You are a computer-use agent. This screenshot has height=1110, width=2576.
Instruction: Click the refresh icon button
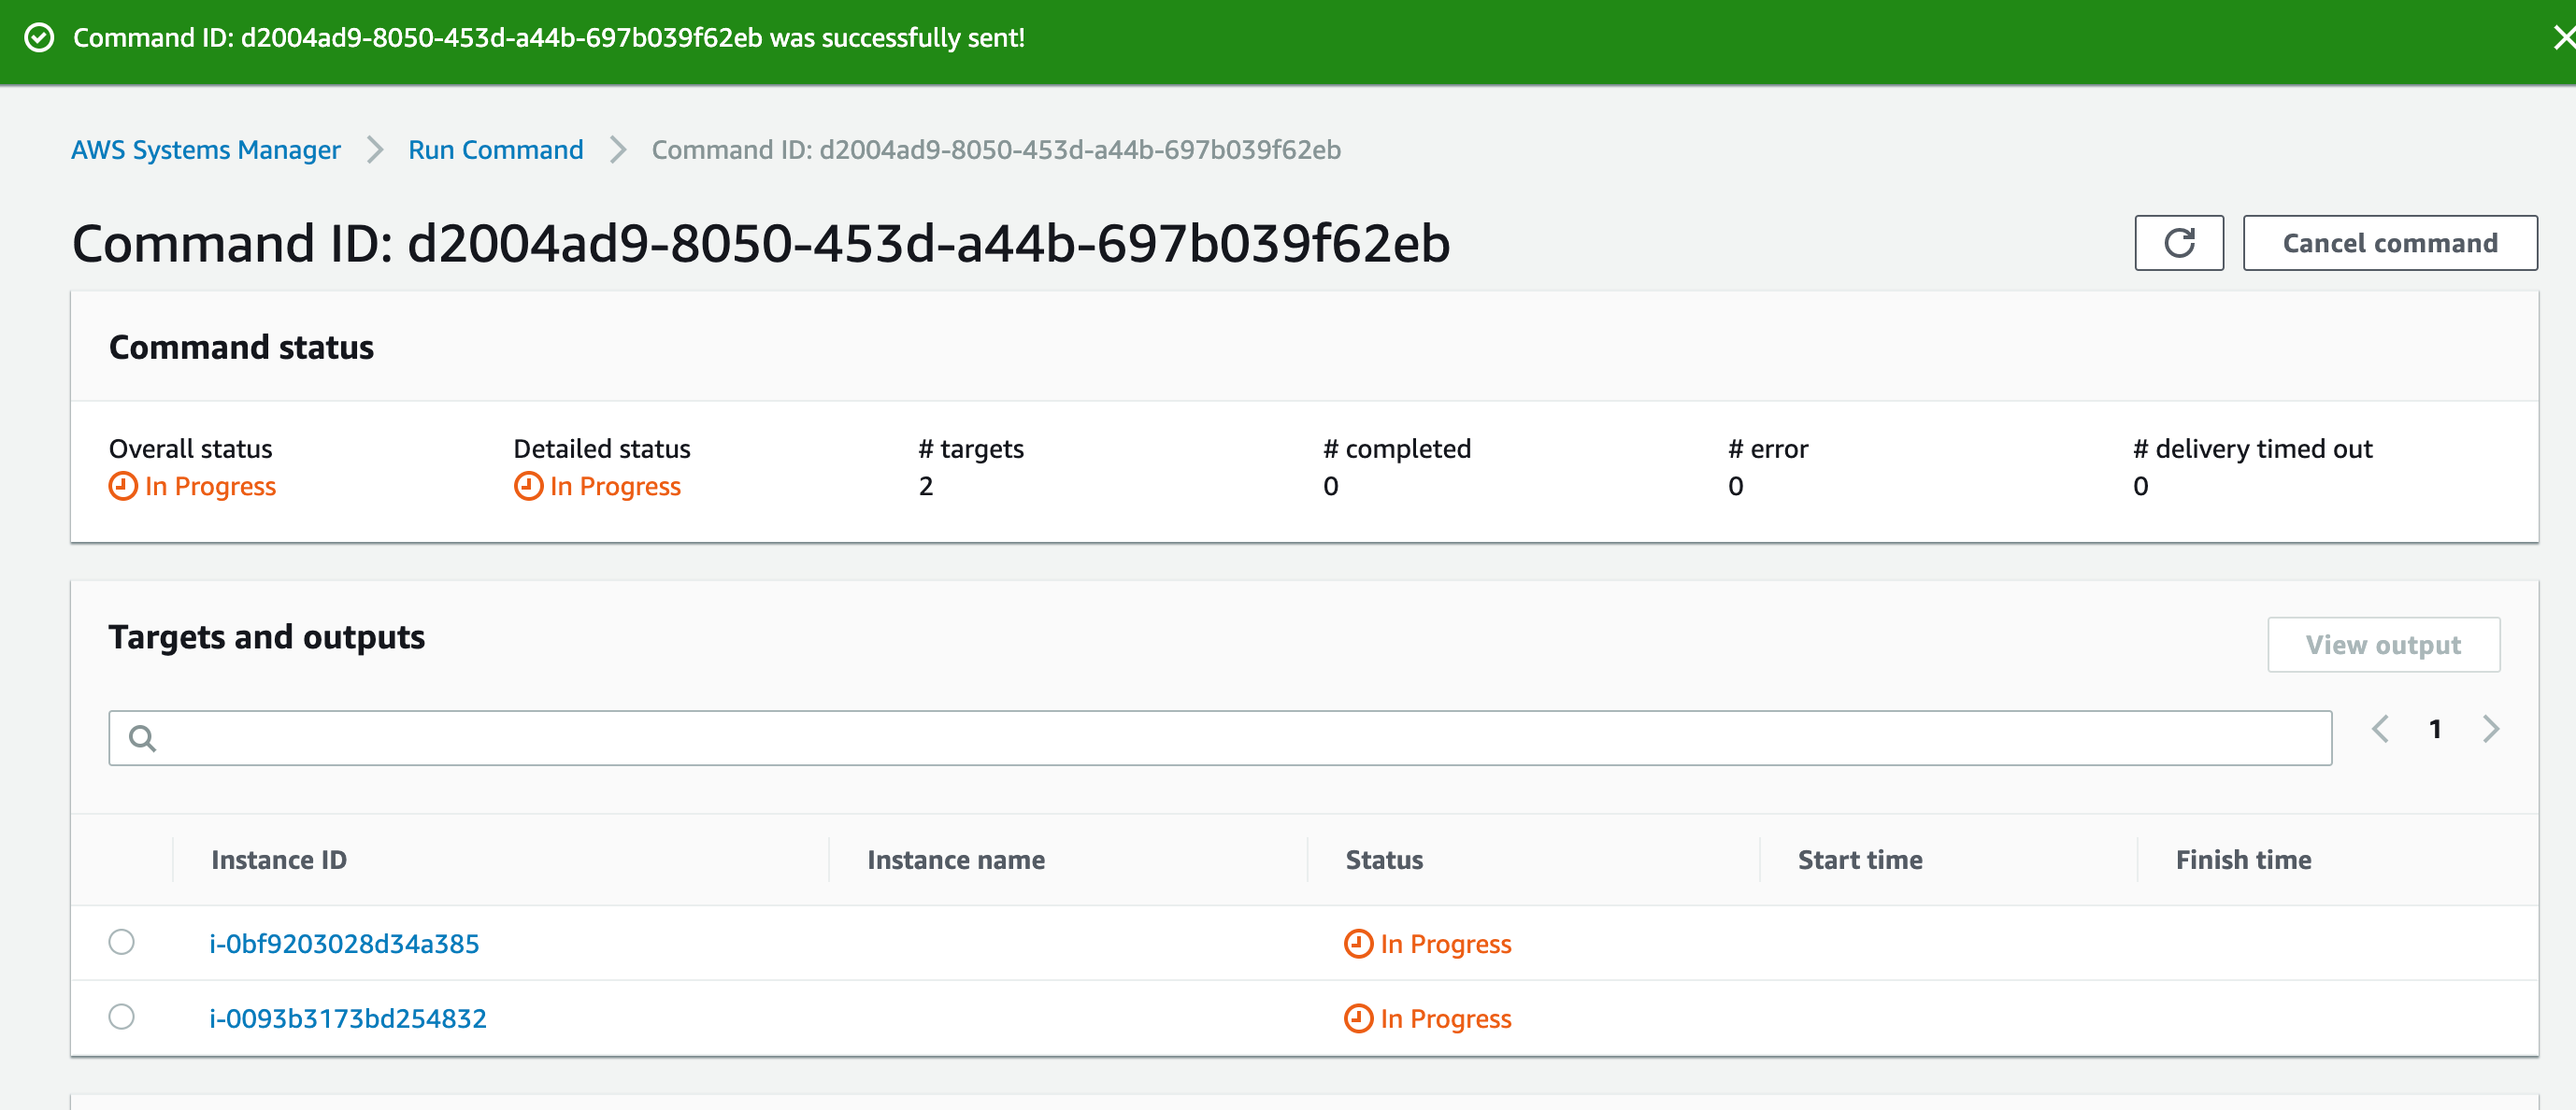click(2178, 243)
